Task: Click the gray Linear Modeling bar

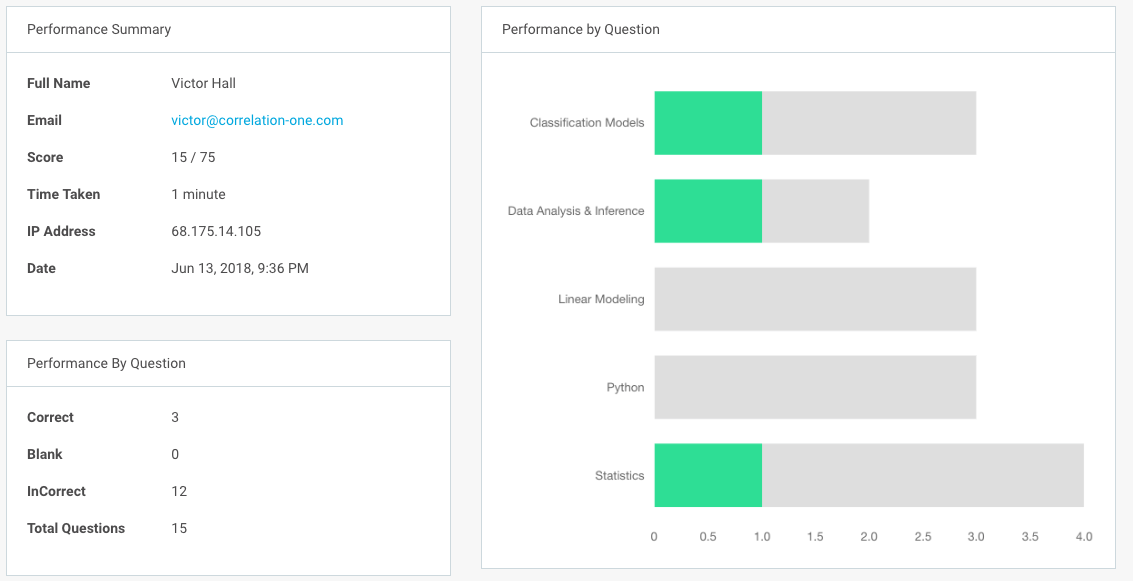Action: click(x=815, y=299)
